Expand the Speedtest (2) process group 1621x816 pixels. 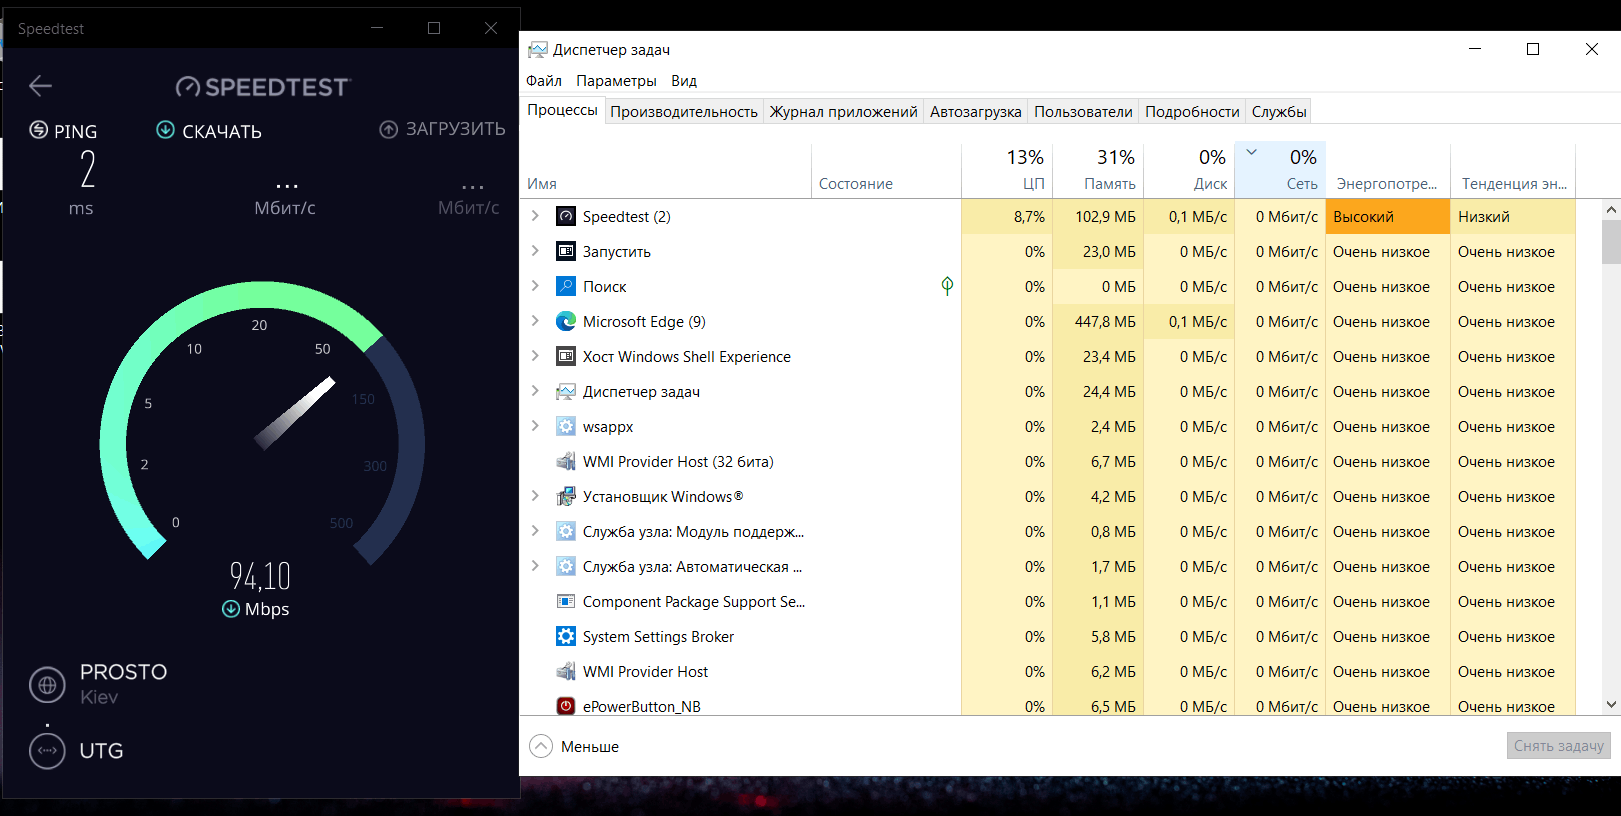pos(535,216)
